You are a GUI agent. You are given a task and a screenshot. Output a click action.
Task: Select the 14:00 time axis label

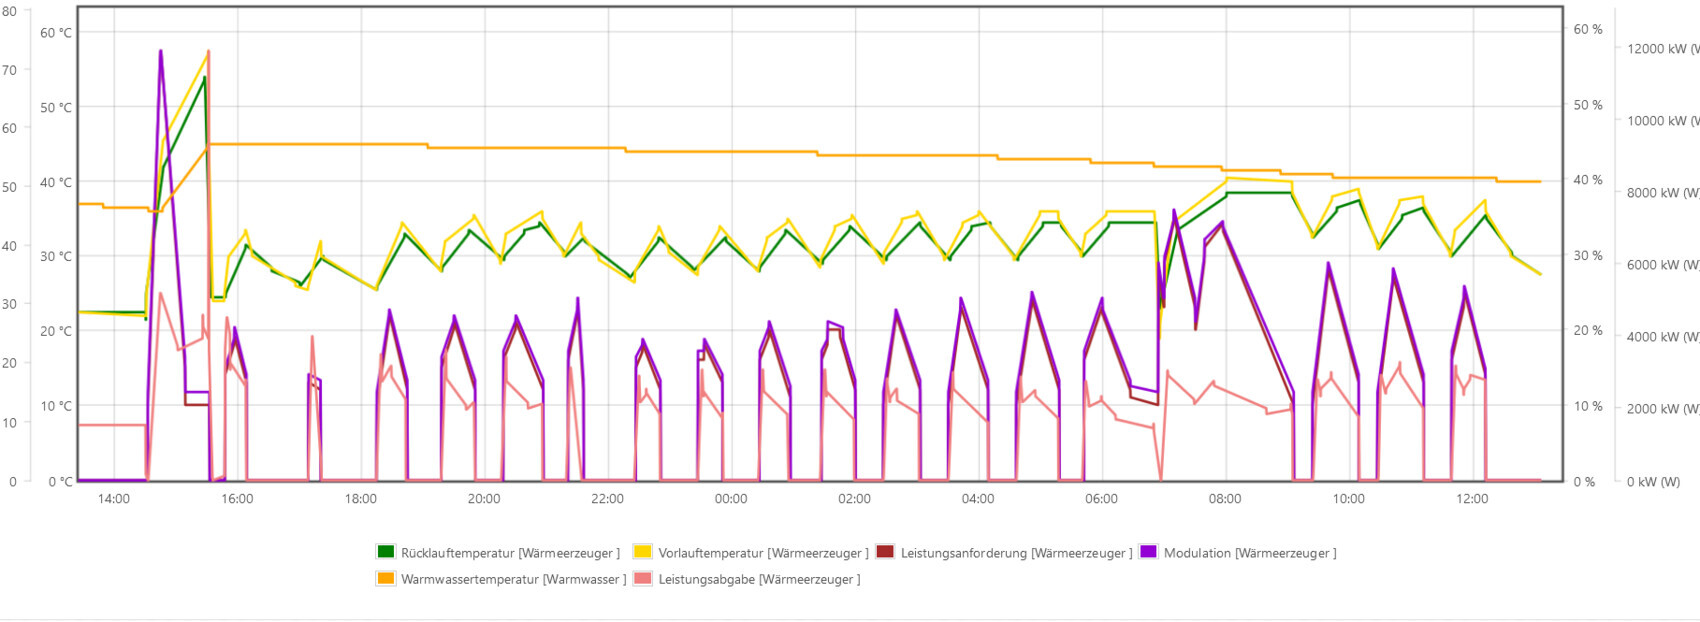[x=114, y=499]
